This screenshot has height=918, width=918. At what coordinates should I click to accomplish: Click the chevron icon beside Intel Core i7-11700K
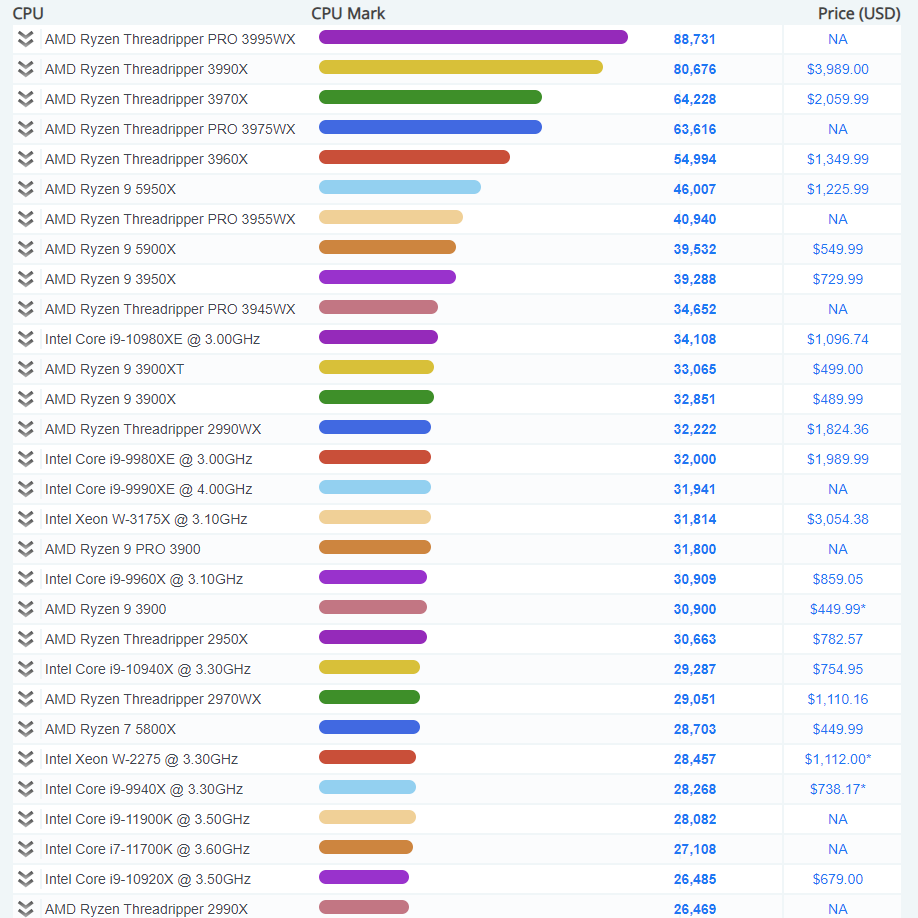[x=25, y=849]
